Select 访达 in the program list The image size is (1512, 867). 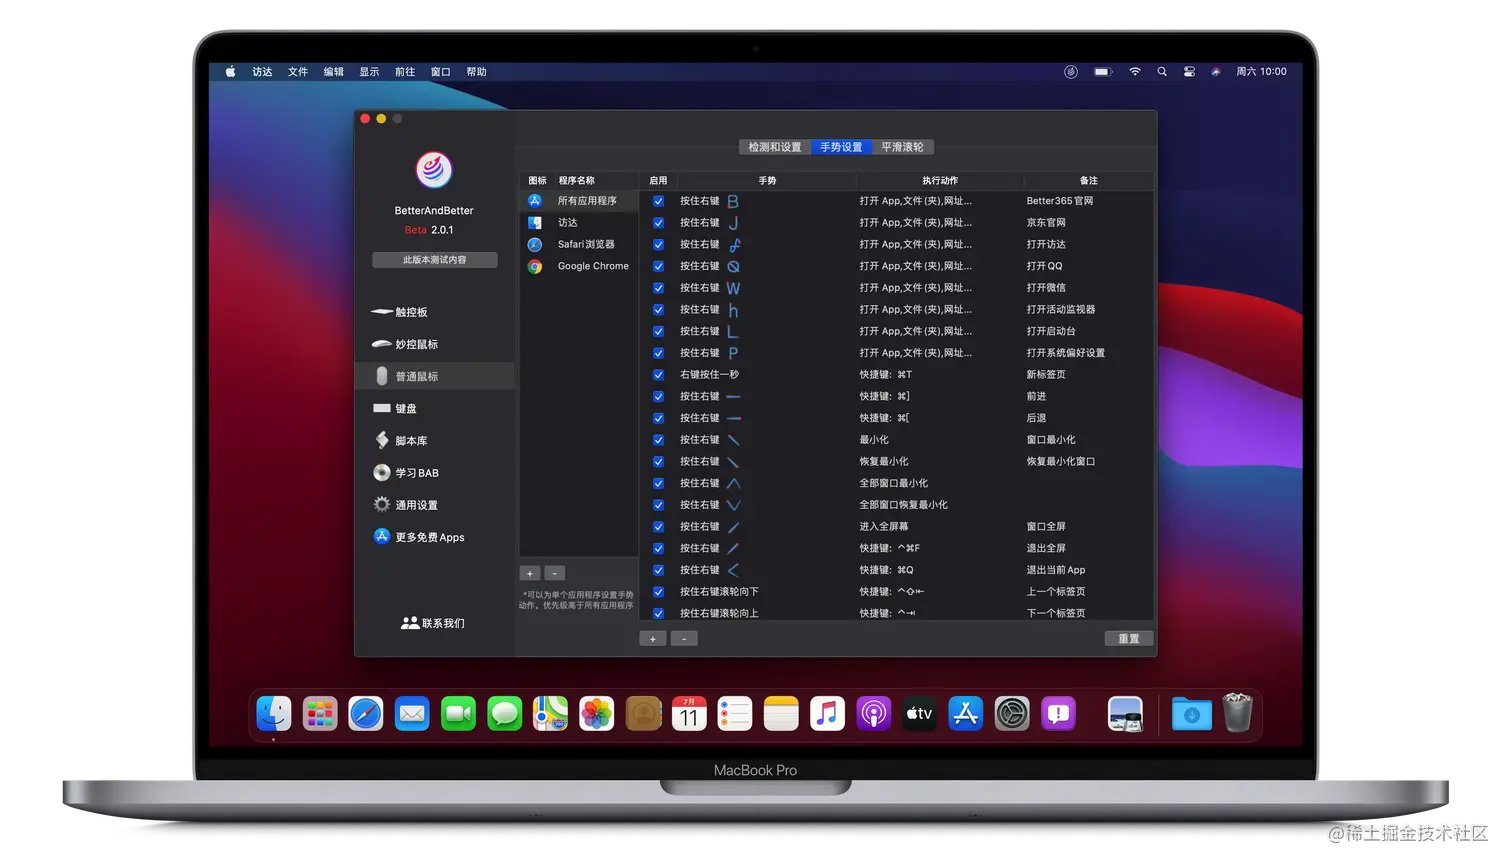pyautogui.click(x=579, y=223)
